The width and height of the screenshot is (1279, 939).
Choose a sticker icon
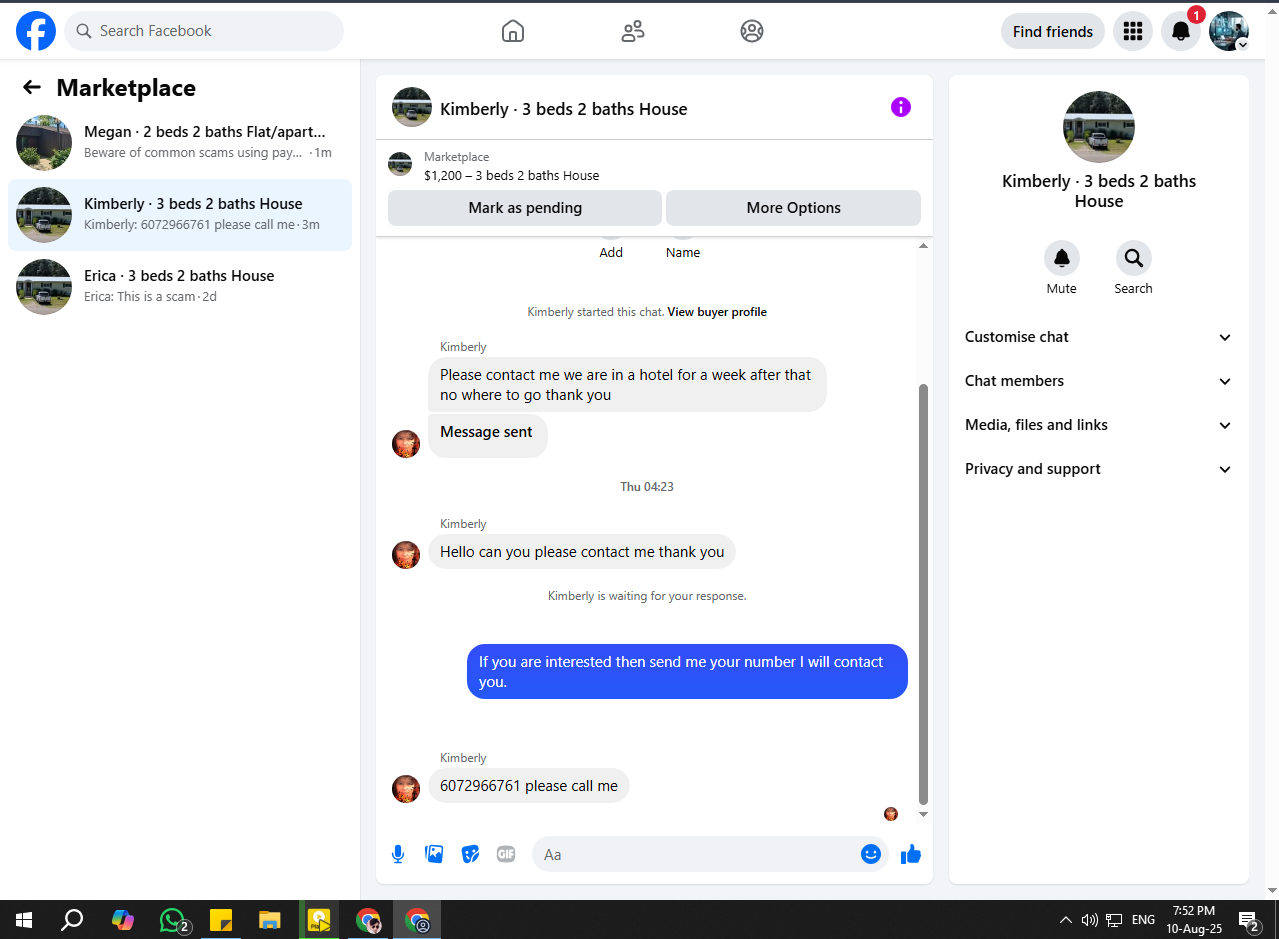coord(470,854)
